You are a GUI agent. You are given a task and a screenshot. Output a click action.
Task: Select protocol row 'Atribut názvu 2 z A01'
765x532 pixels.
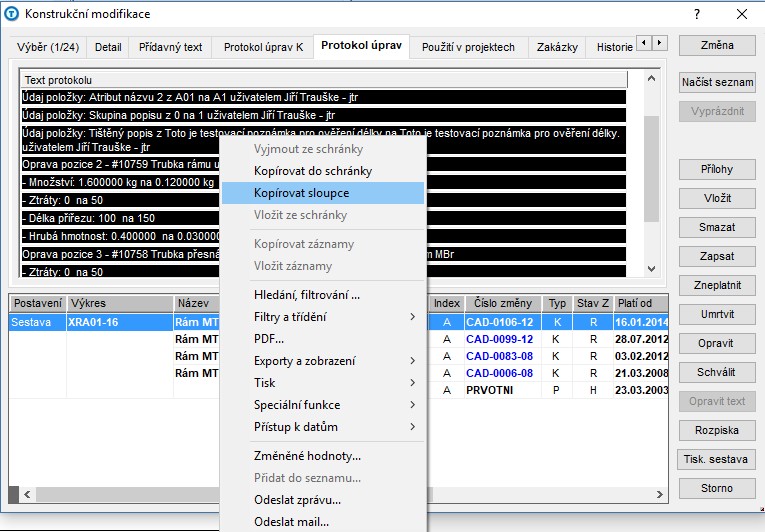(x=323, y=97)
